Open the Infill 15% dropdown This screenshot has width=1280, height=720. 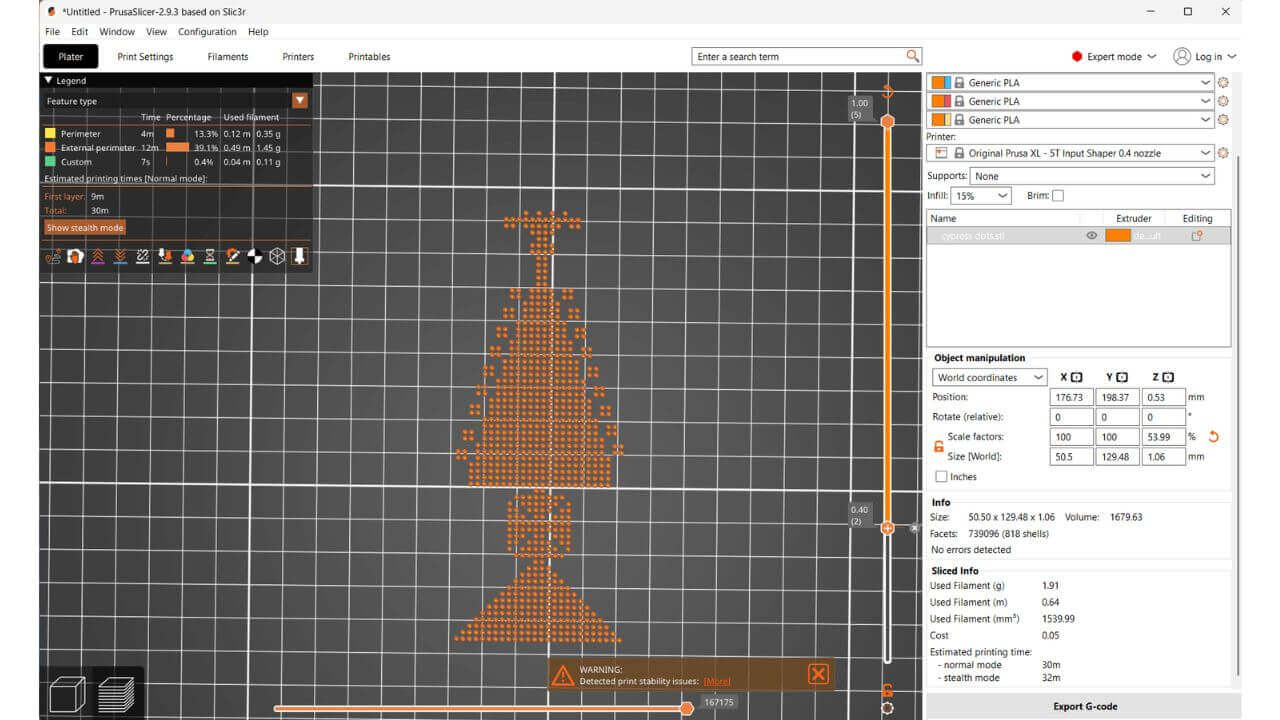(980, 196)
